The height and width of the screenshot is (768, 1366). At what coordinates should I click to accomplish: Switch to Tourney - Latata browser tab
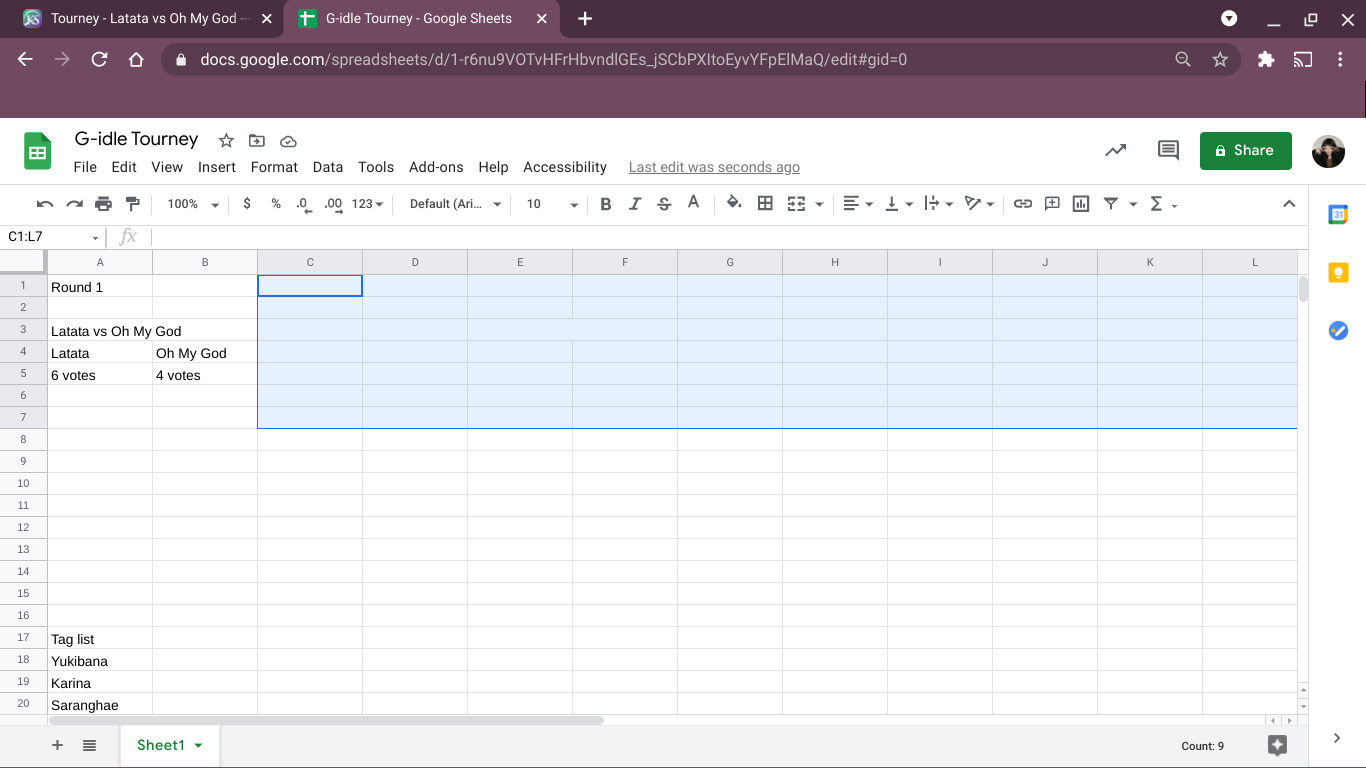[149, 19]
